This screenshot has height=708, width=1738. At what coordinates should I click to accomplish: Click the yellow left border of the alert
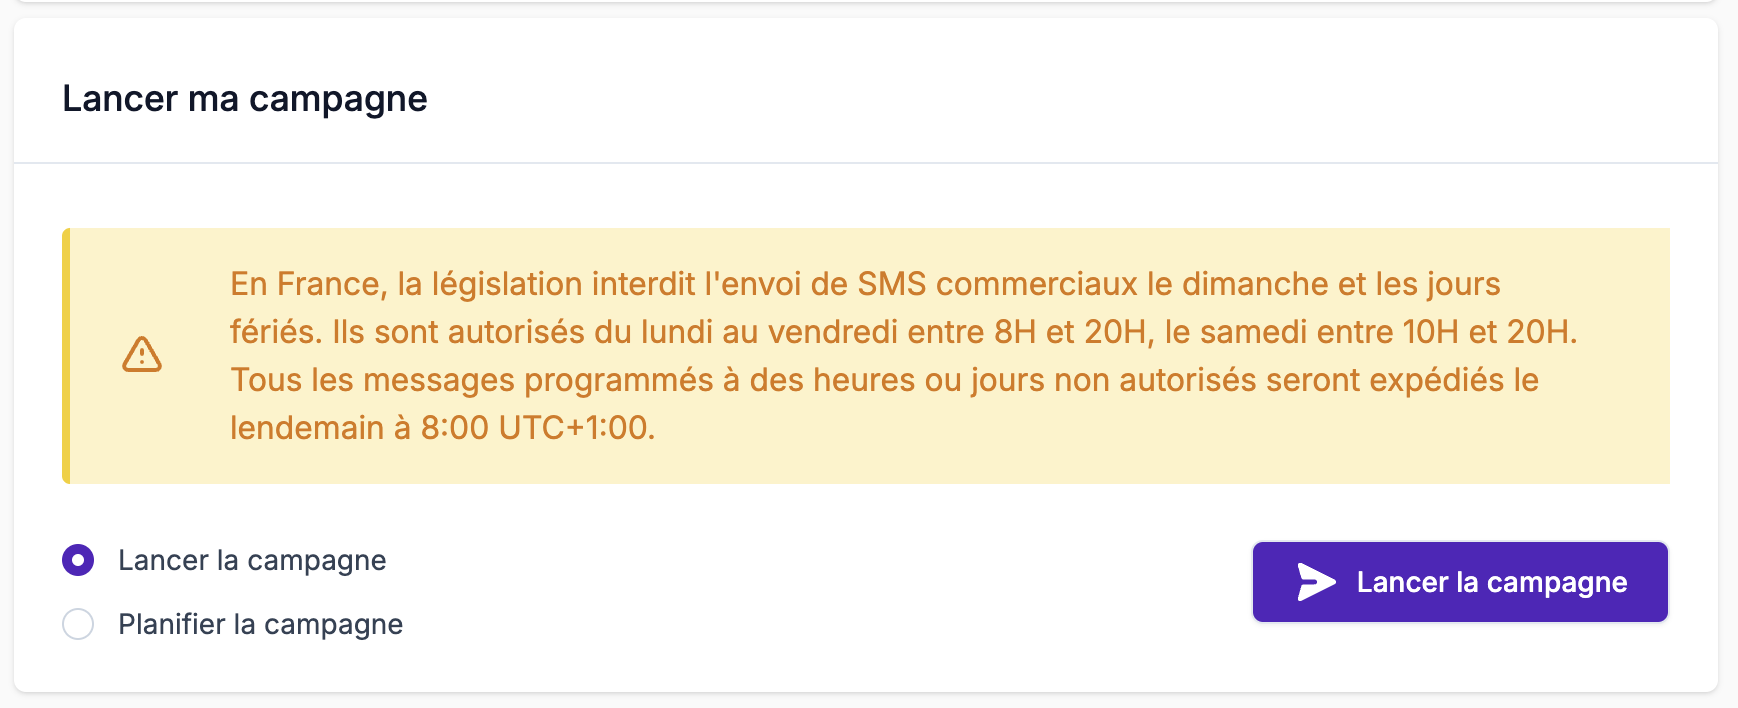point(66,355)
